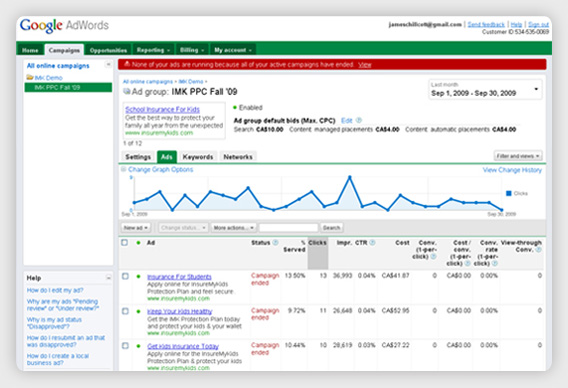Open the New ad dropdown

(x=135, y=228)
